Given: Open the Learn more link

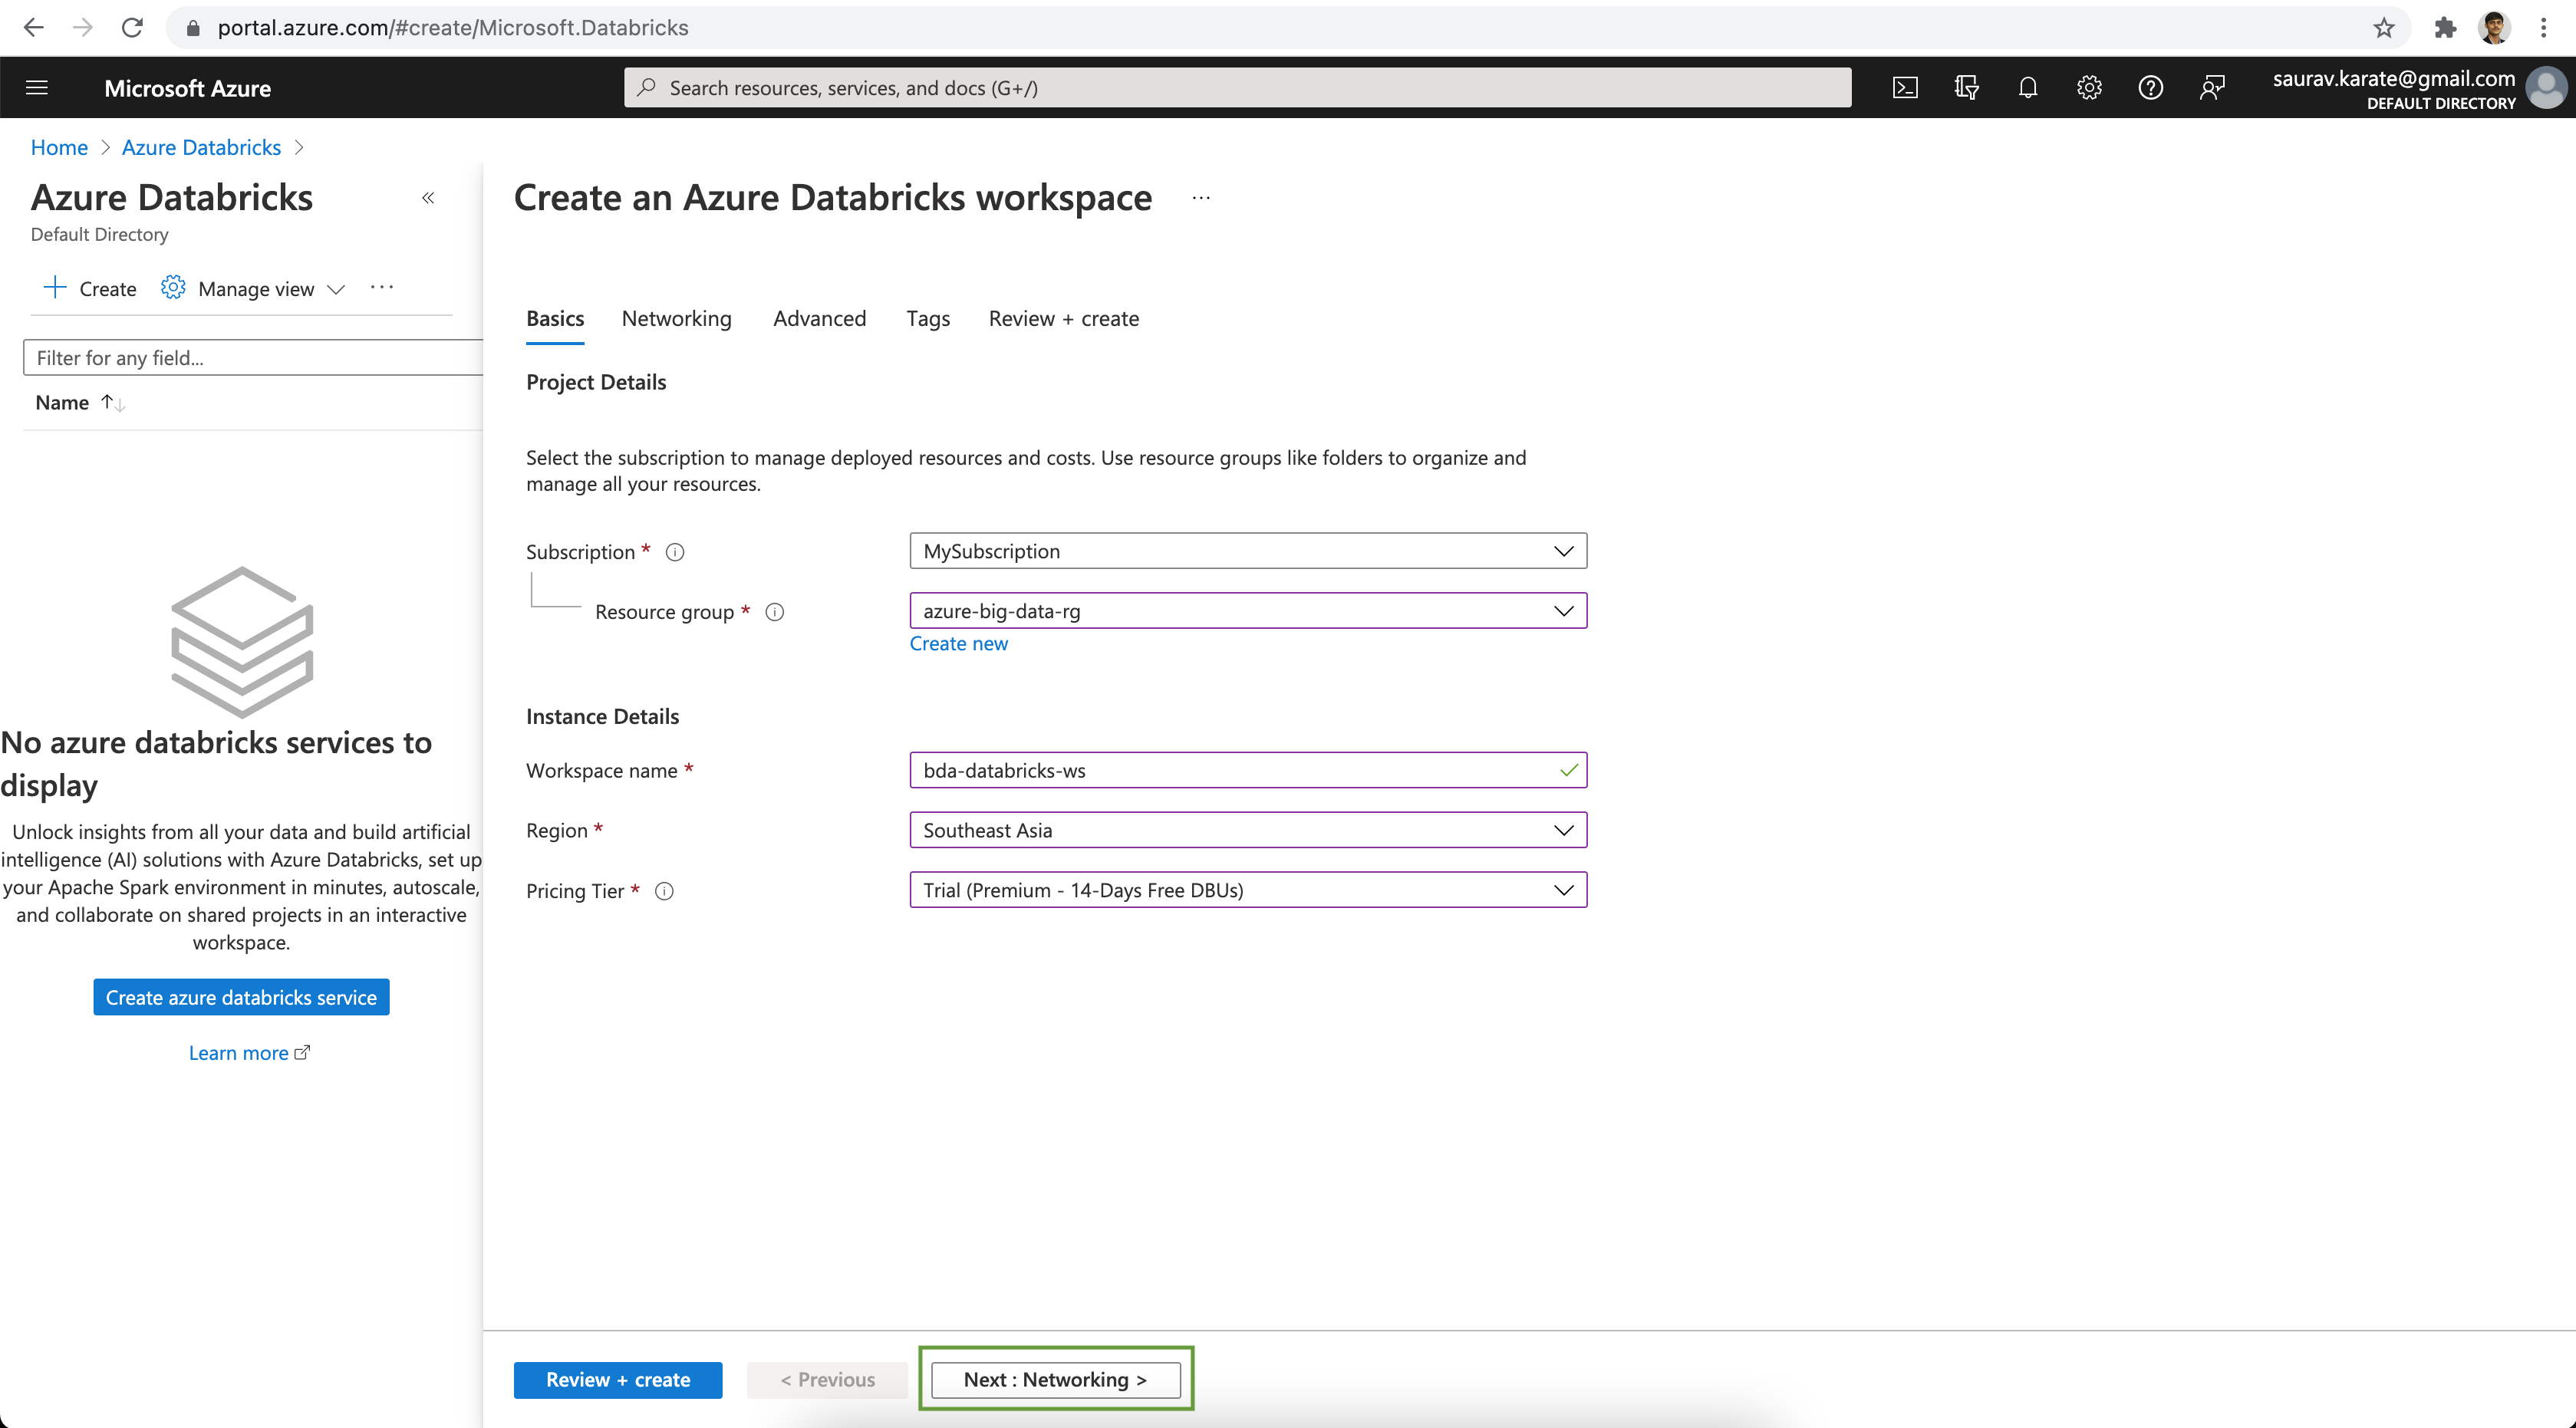Looking at the screenshot, I should (249, 1053).
